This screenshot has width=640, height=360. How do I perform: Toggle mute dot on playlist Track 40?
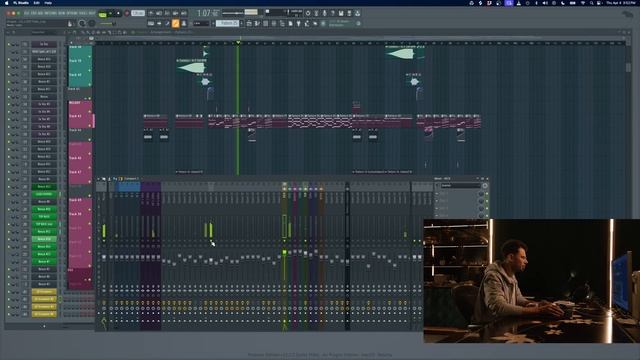[x=89, y=84]
